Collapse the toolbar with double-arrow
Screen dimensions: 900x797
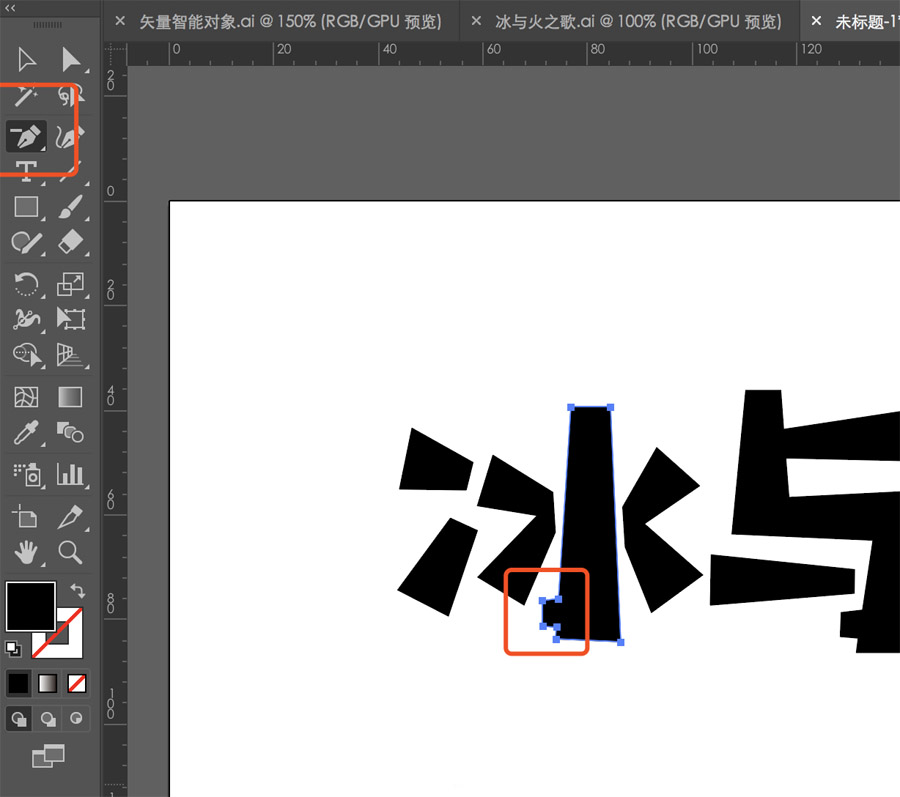point(10,8)
